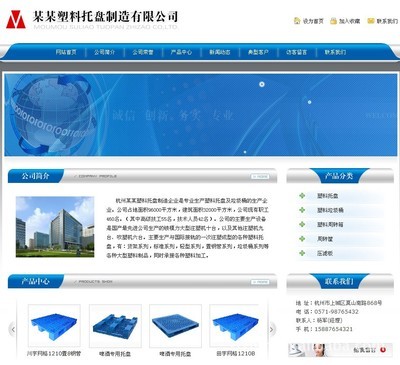Click the 公司简介 section heading

click(x=35, y=176)
